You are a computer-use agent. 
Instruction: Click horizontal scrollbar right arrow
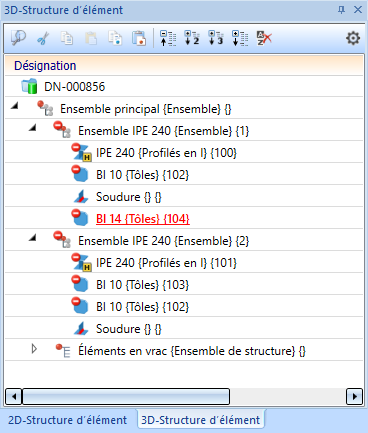pos(354,397)
